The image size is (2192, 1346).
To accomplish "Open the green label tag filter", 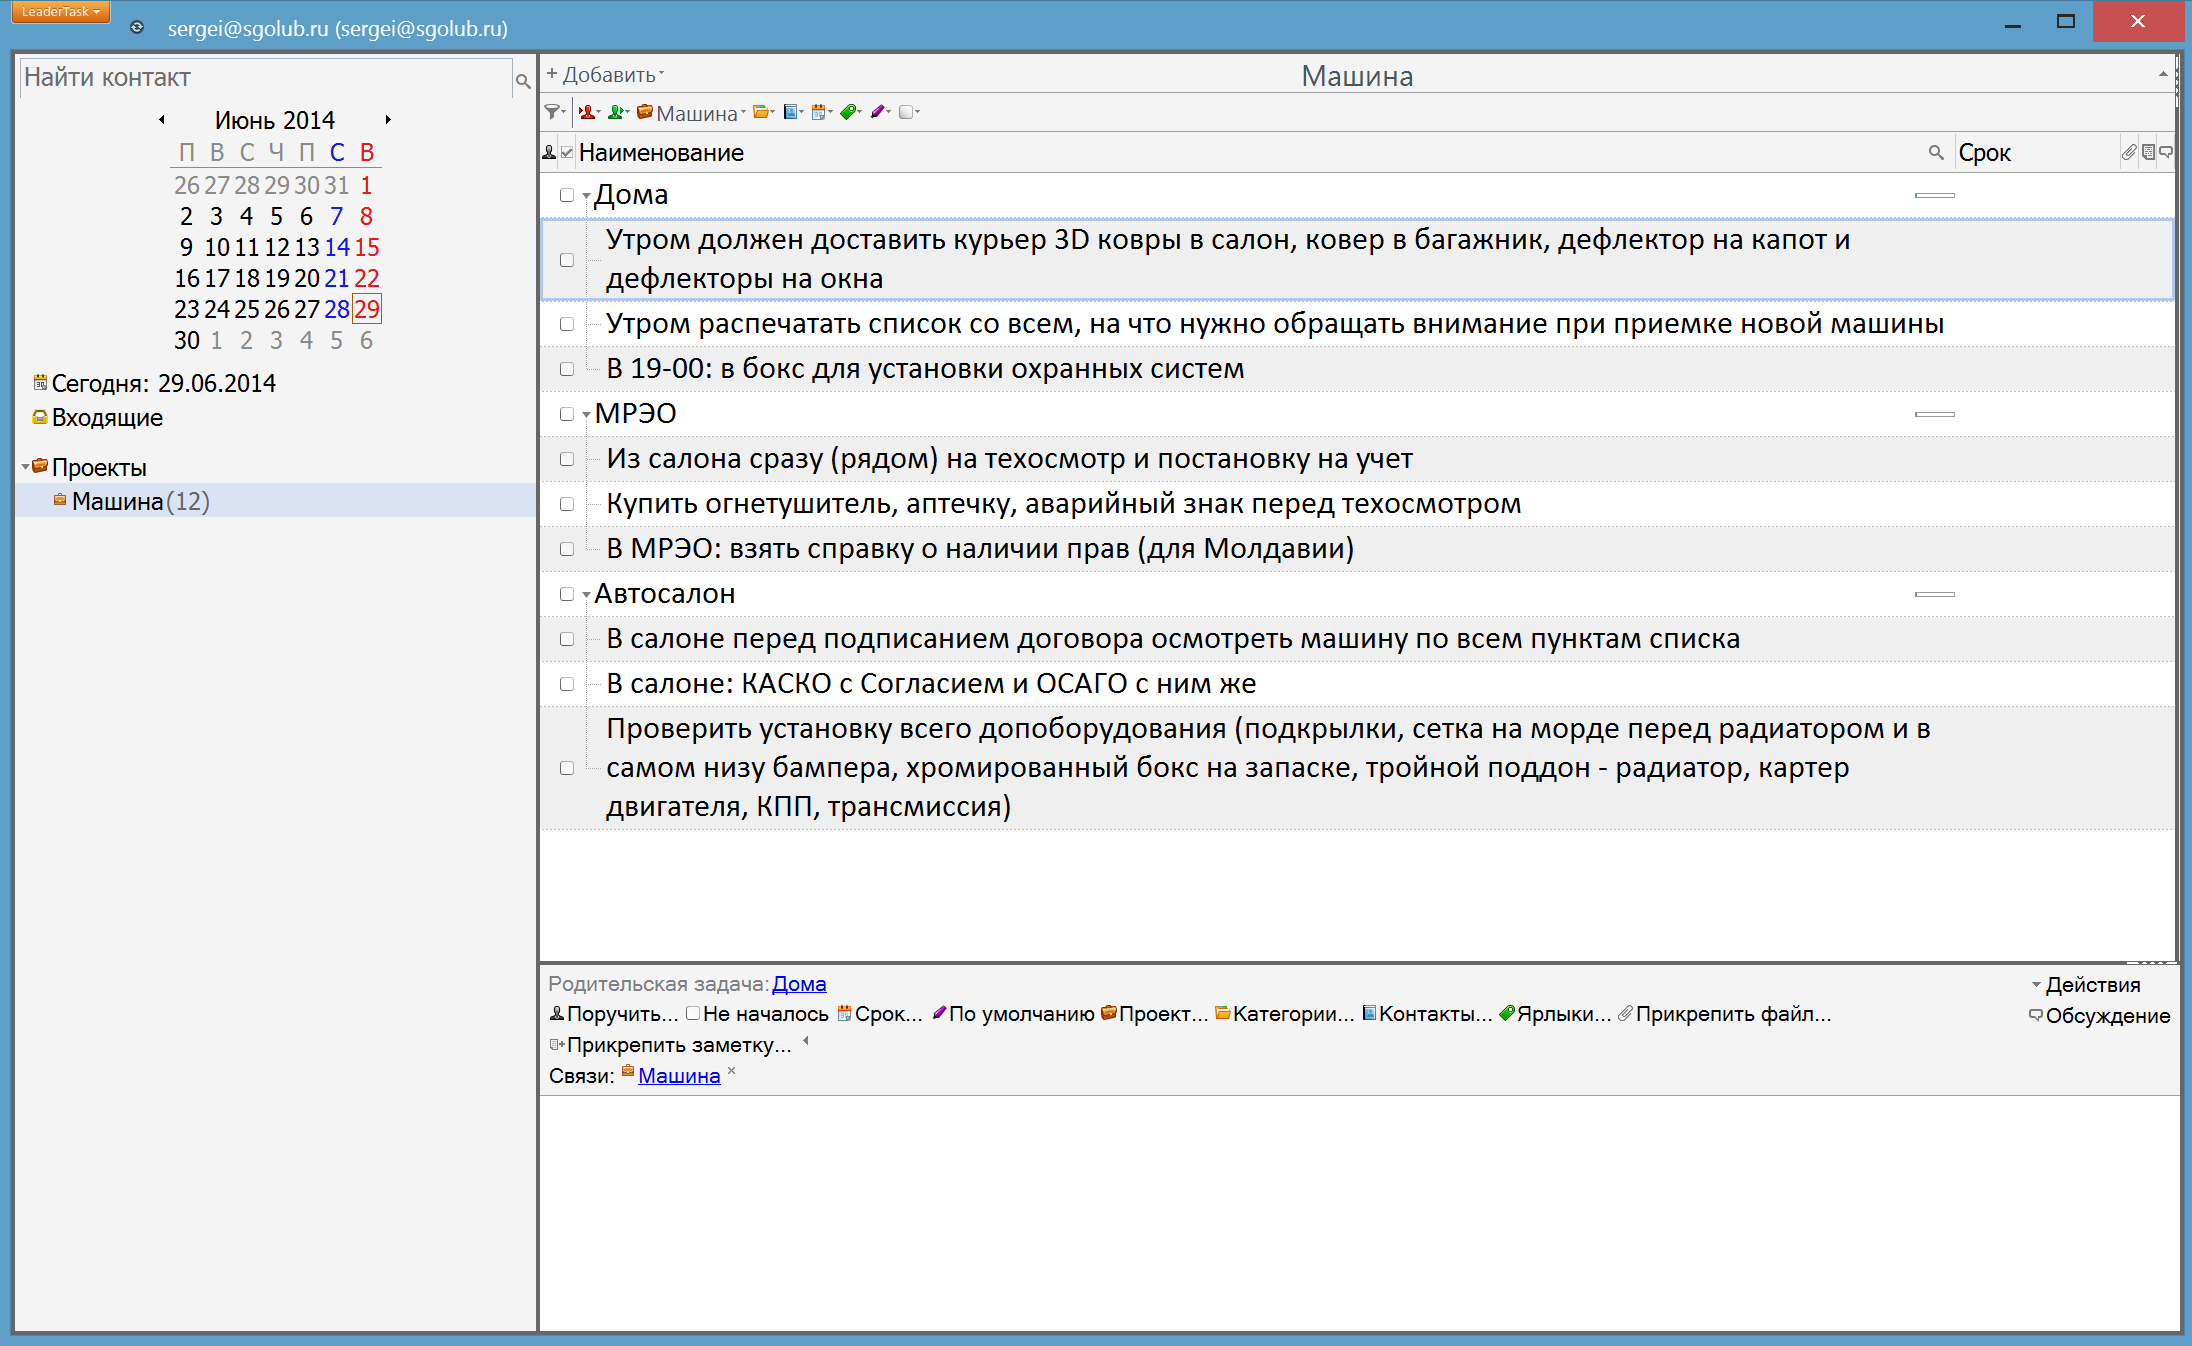I will click(849, 112).
